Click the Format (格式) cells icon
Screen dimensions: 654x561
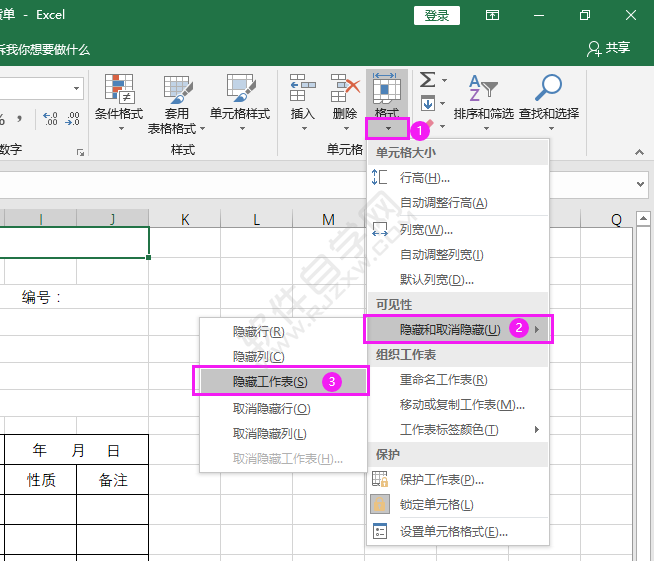(386, 88)
